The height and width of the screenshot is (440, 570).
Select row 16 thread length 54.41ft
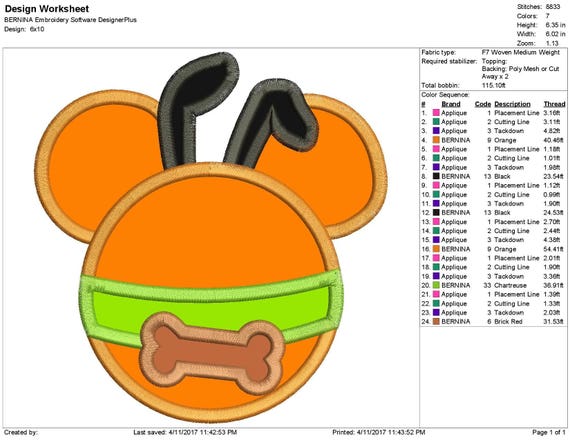pos(553,249)
